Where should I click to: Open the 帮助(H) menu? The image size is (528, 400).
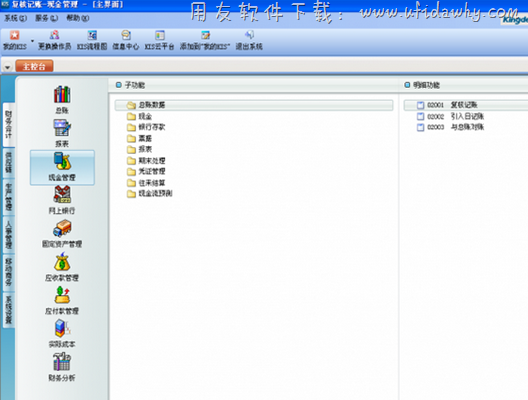[x=77, y=18]
